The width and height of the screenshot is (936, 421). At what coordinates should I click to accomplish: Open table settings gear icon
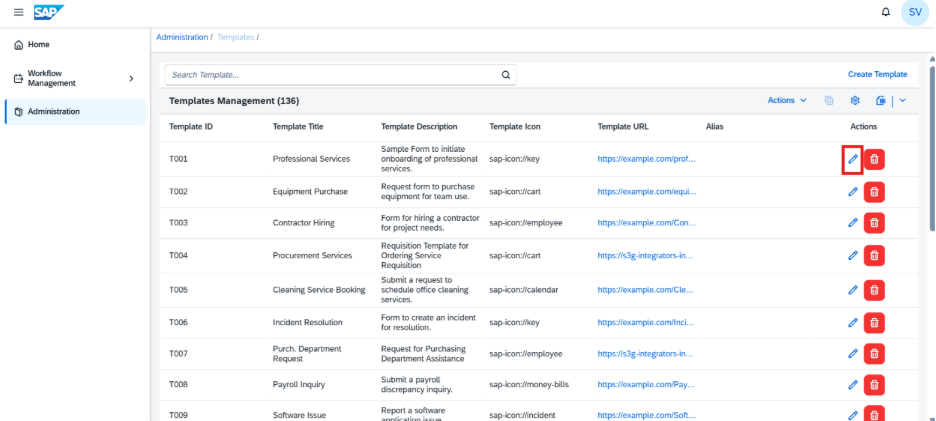coord(855,100)
